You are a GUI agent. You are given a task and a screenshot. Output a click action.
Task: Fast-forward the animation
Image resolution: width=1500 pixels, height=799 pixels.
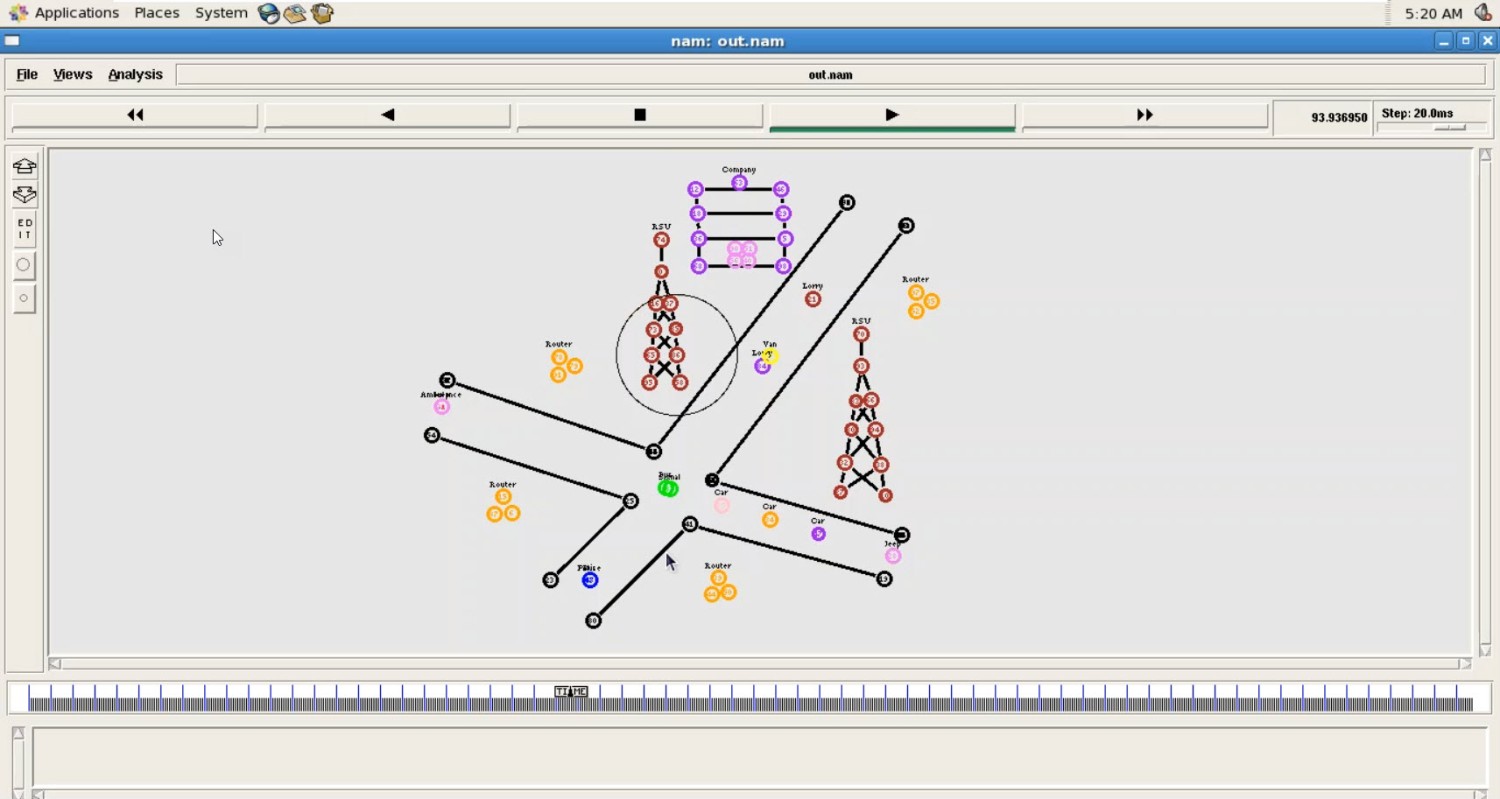click(x=1143, y=114)
